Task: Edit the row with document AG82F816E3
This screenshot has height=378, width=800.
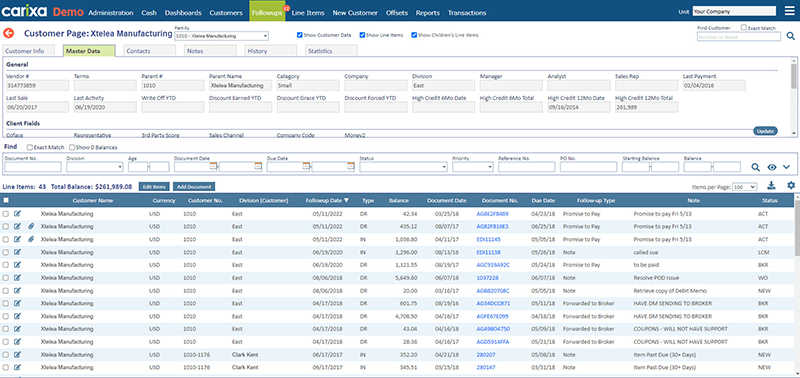Action: [18, 226]
